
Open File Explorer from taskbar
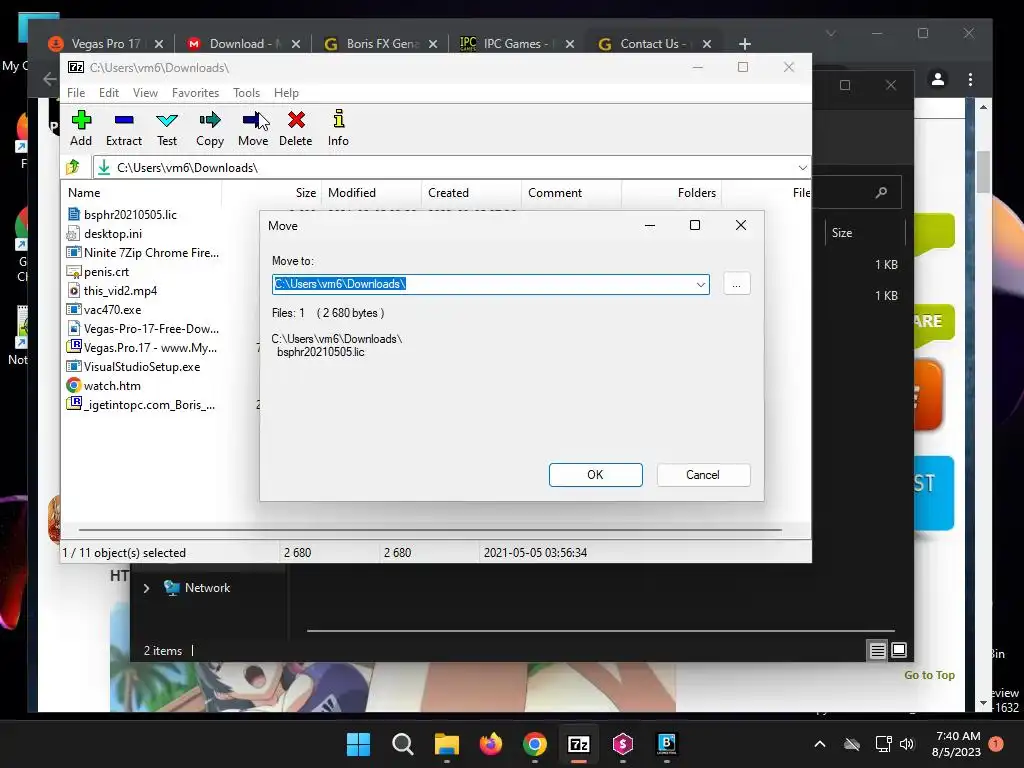(447, 744)
